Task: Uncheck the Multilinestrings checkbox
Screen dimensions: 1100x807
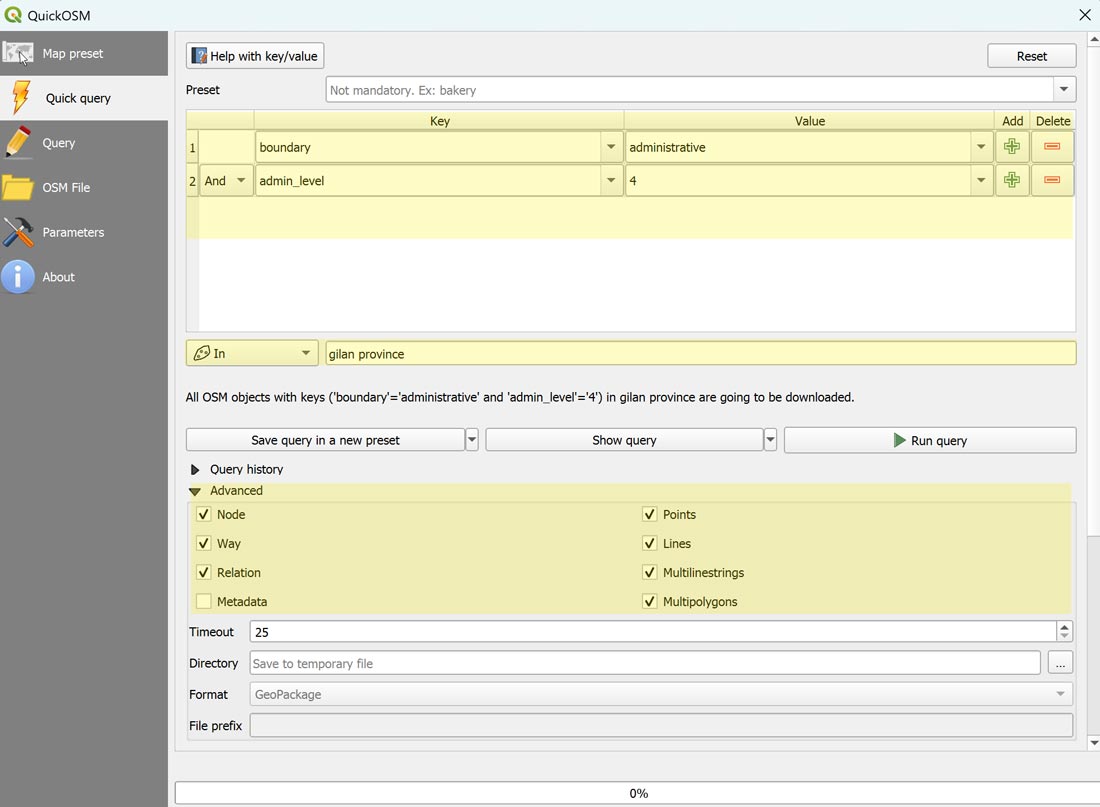Action: tap(650, 573)
